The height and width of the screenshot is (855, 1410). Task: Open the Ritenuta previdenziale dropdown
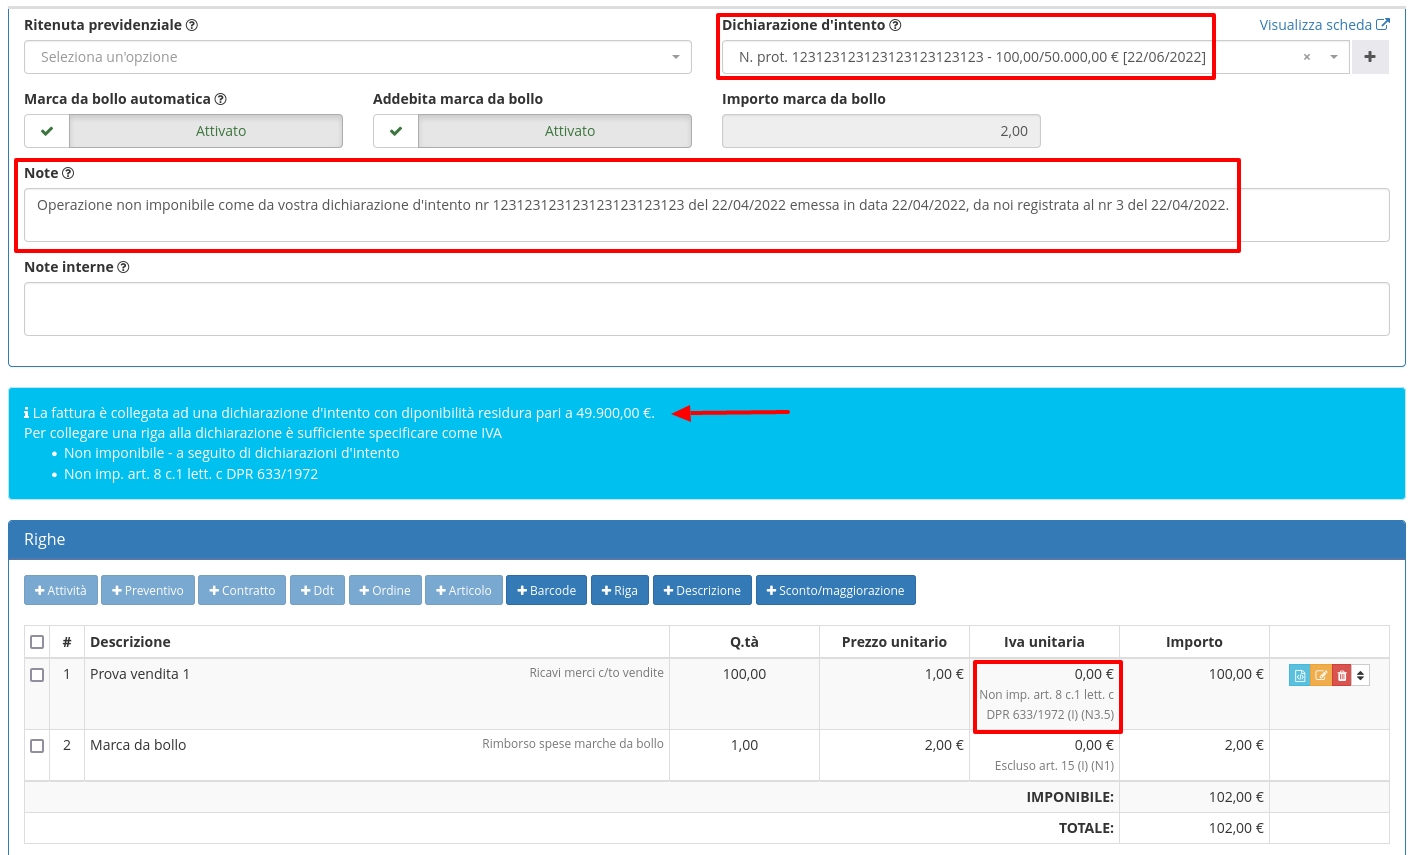point(357,57)
